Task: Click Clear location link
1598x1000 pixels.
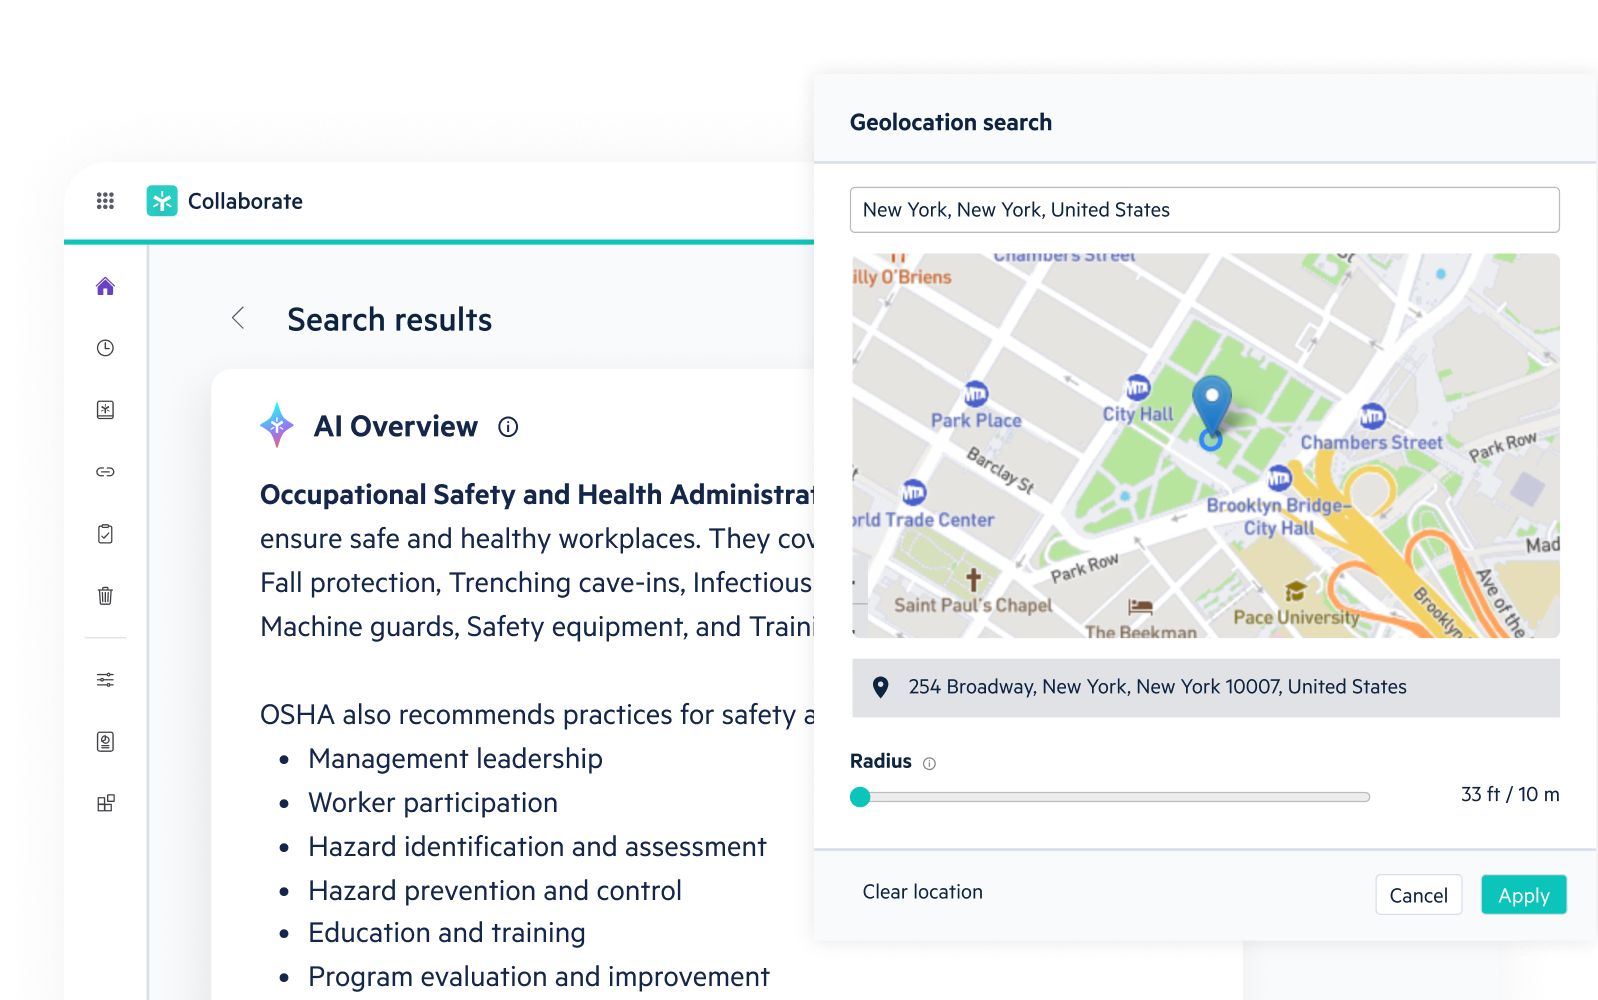Action: pyautogui.click(x=922, y=892)
